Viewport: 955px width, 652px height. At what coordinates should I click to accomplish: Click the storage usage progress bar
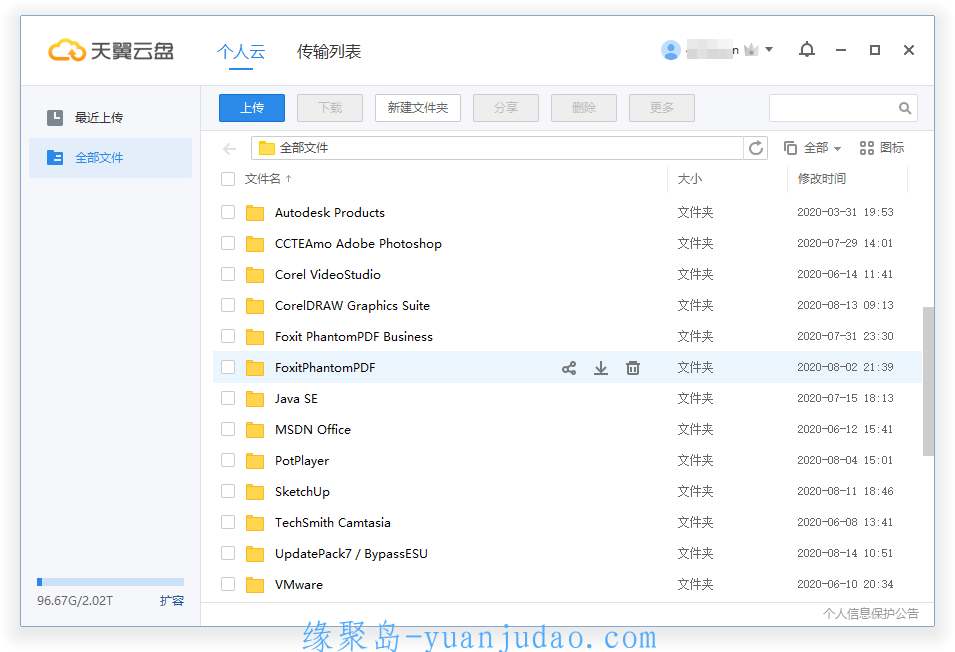point(110,582)
